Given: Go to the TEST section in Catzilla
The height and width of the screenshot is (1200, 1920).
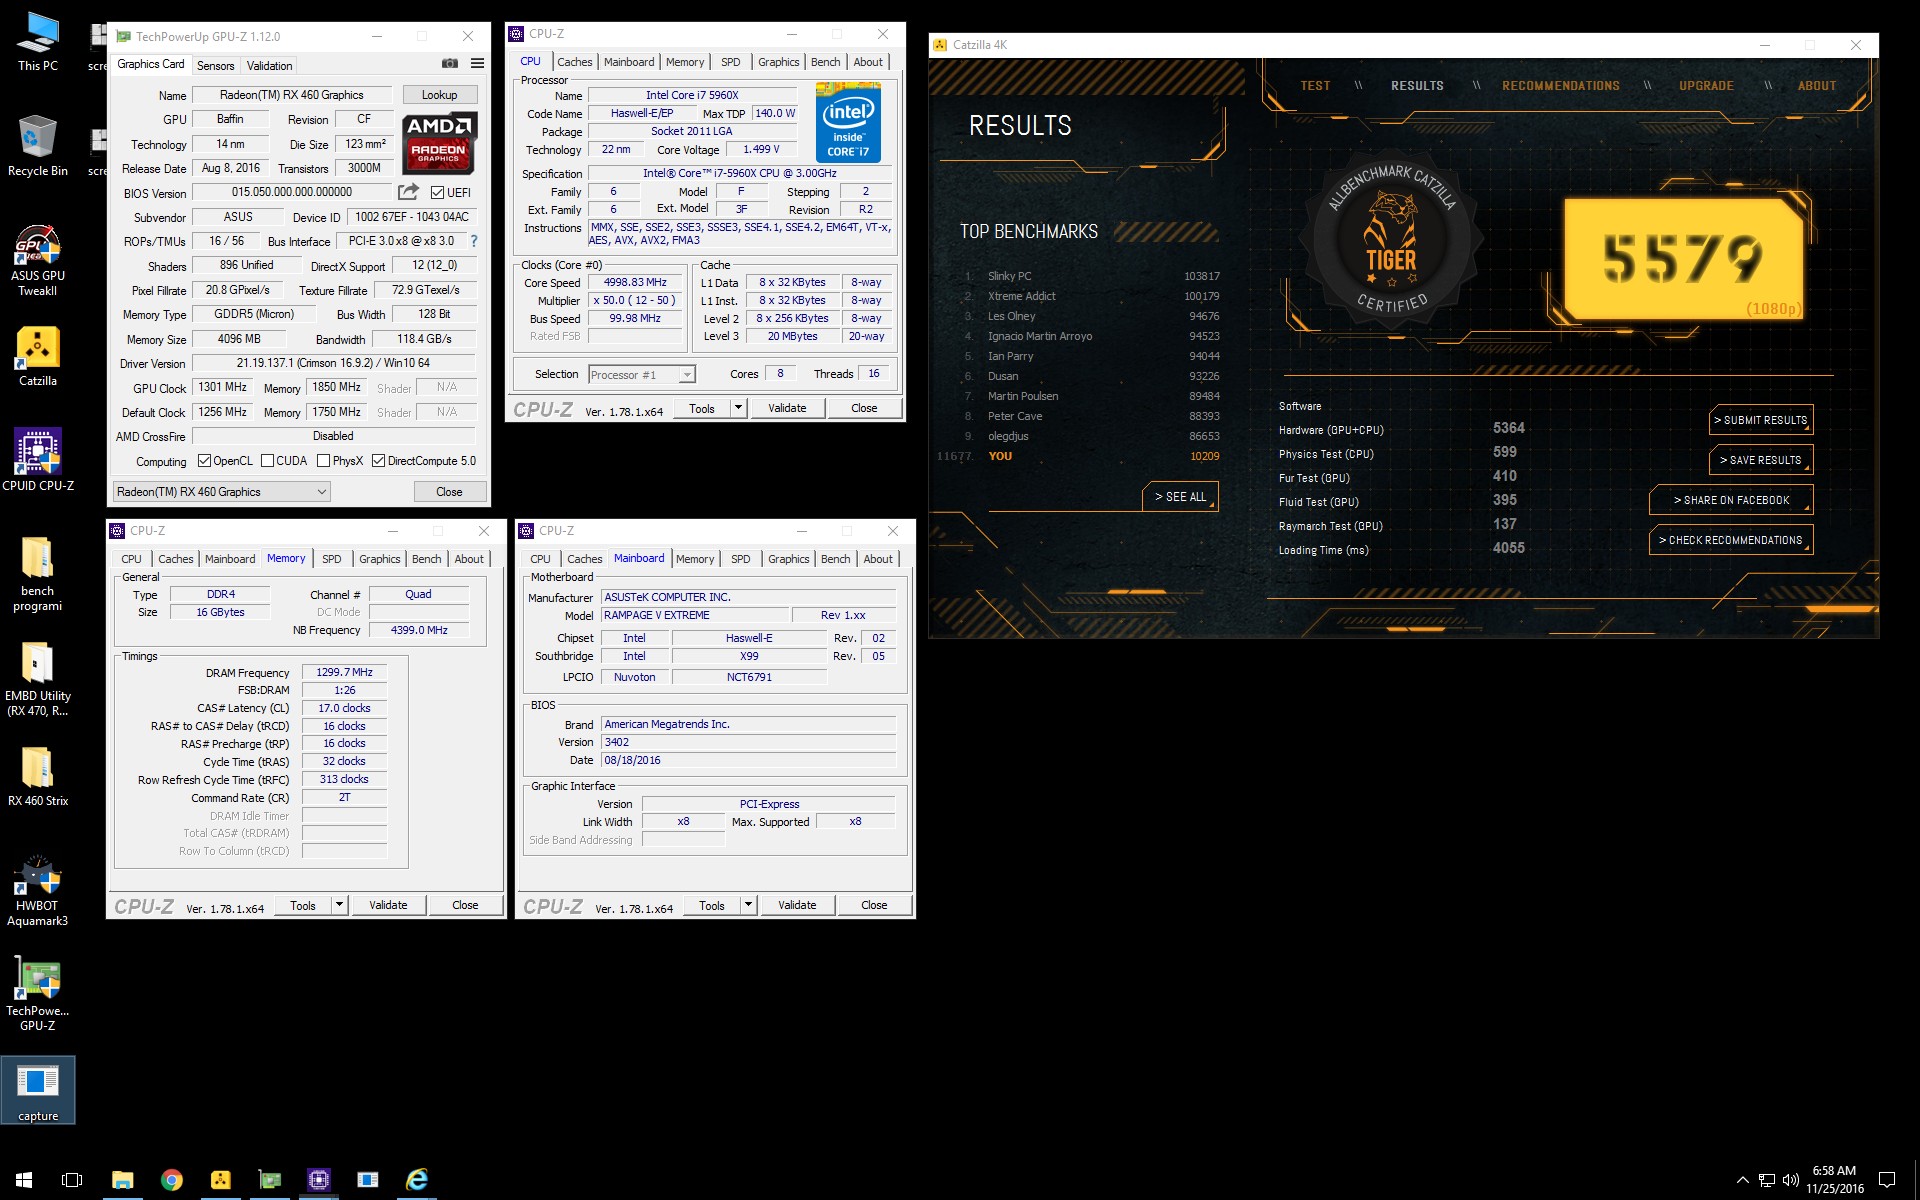Looking at the screenshot, I should point(1315,86).
